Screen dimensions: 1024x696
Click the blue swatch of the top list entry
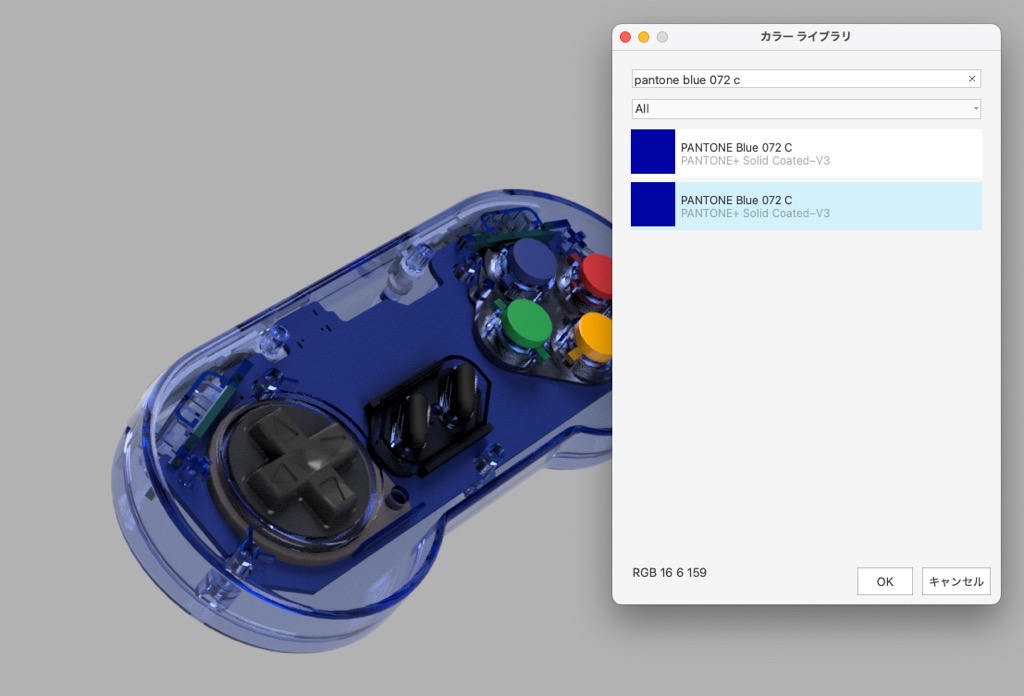coord(652,151)
